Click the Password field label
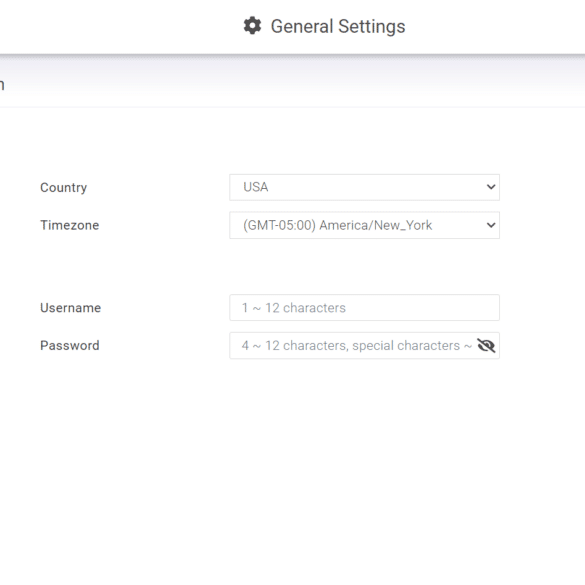The height and width of the screenshot is (585, 585). click(70, 345)
